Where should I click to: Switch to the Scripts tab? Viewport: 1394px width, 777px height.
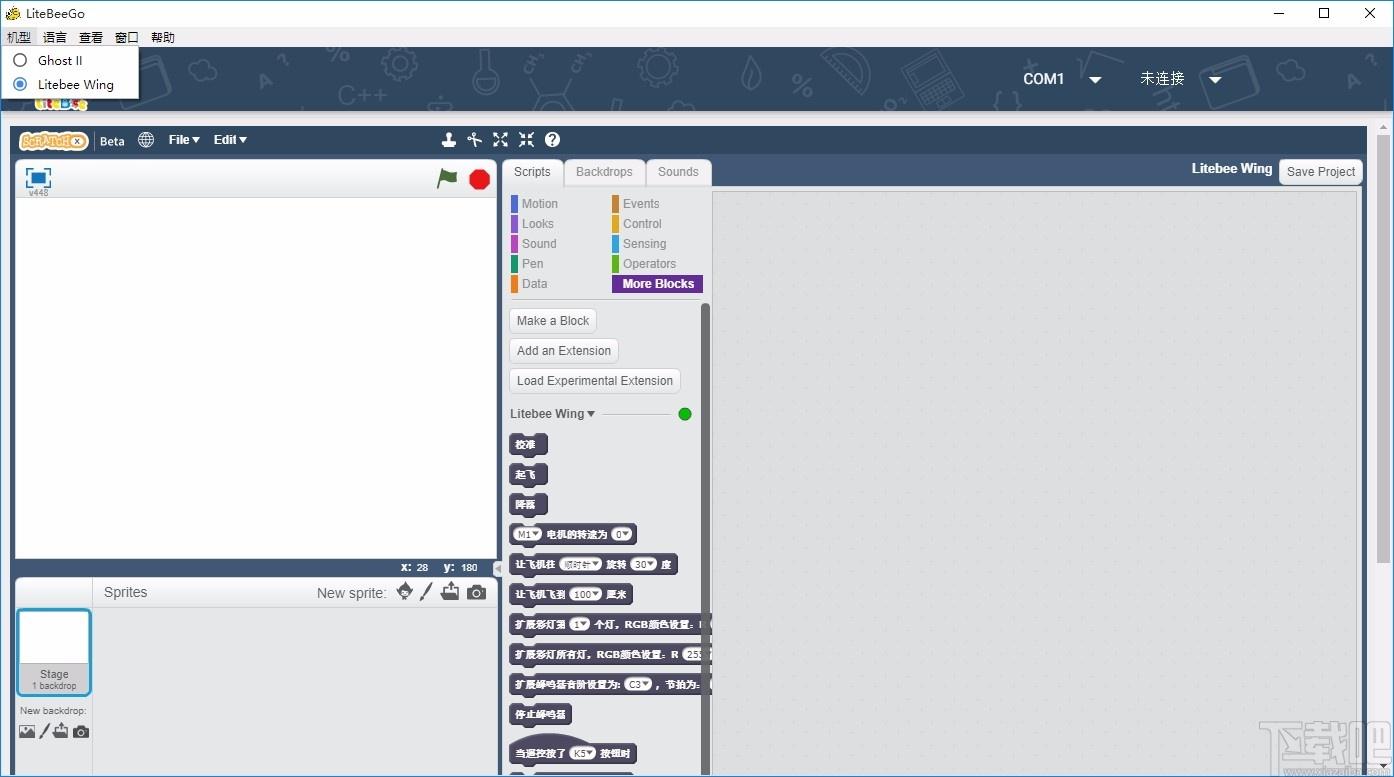click(532, 172)
